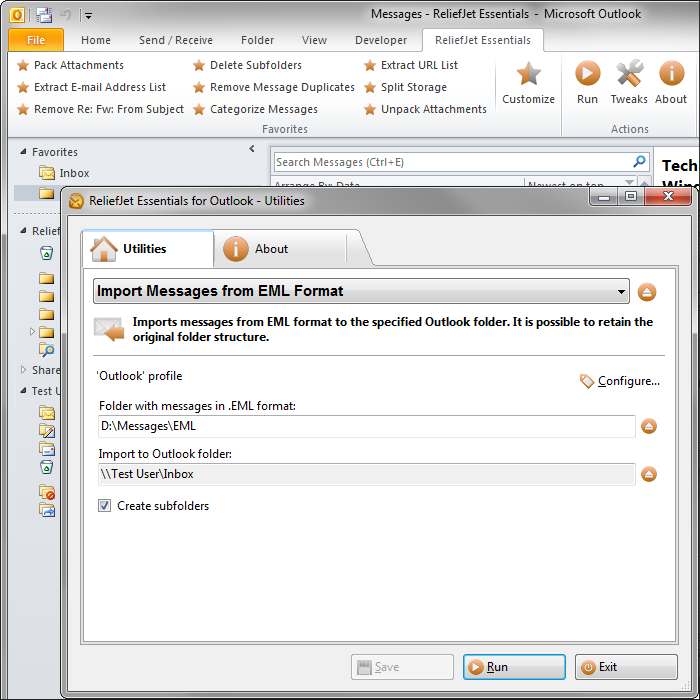
Task: Expand the subfolder with triangle in folder list
Action: coord(32,332)
